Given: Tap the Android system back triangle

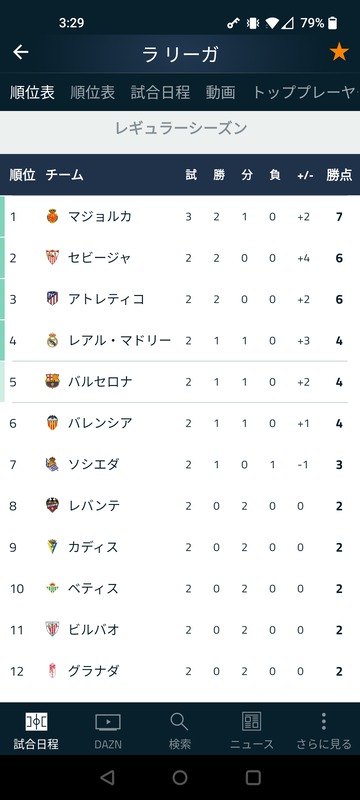Looking at the screenshot, I should point(107,778).
